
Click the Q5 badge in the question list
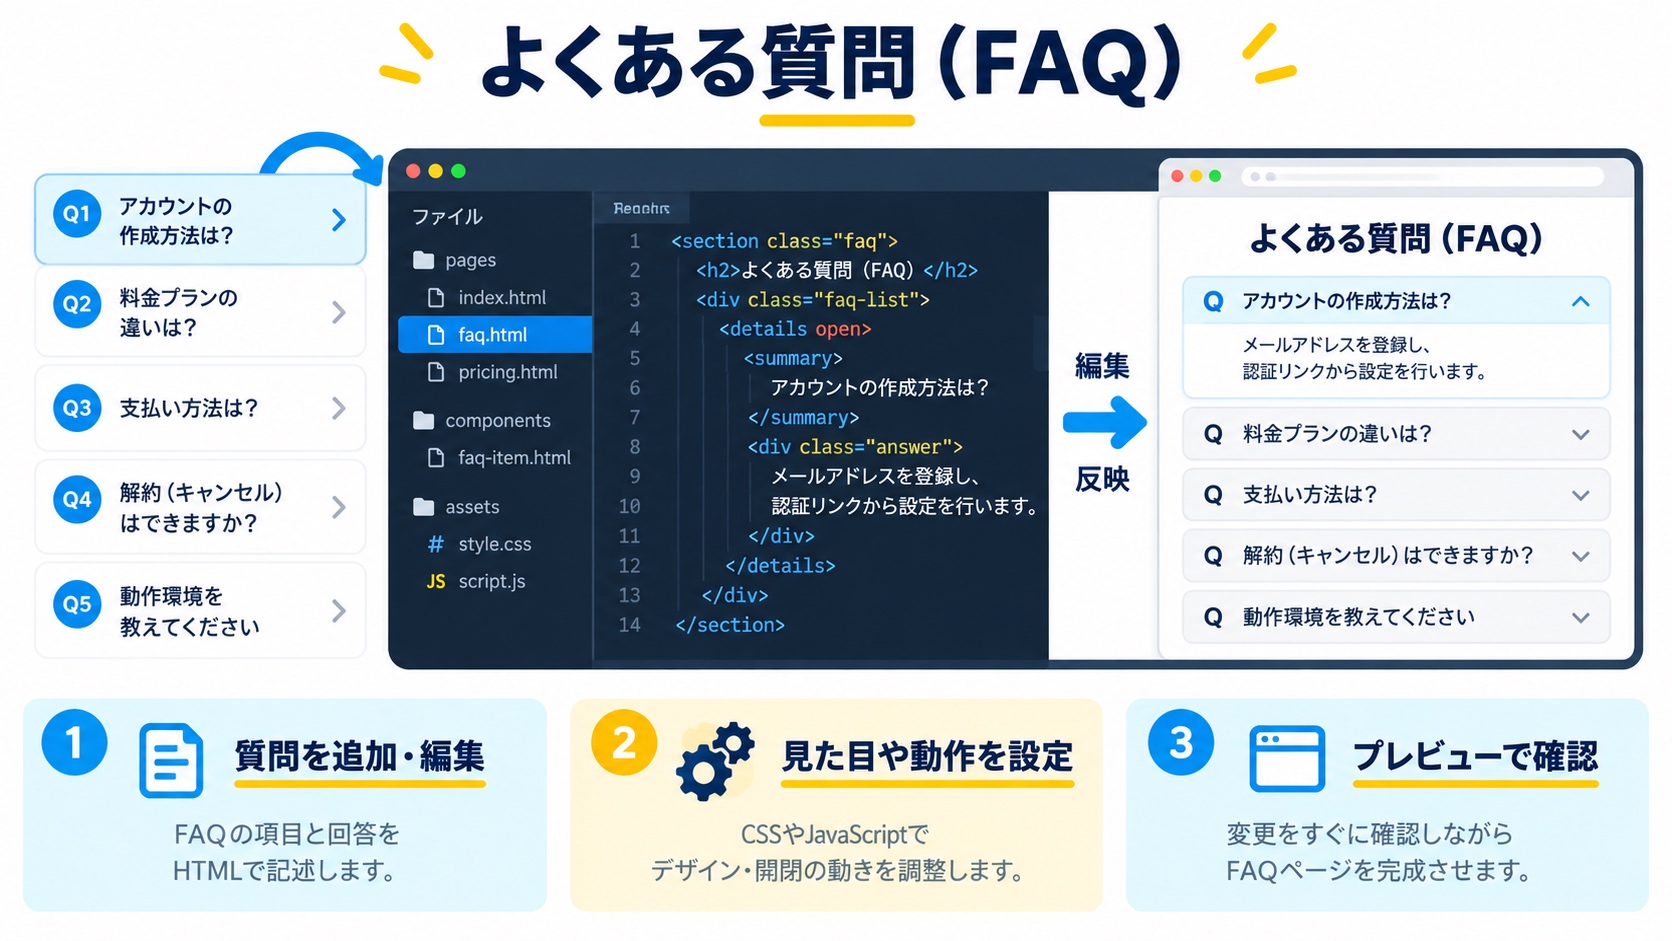(x=77, y=604)
